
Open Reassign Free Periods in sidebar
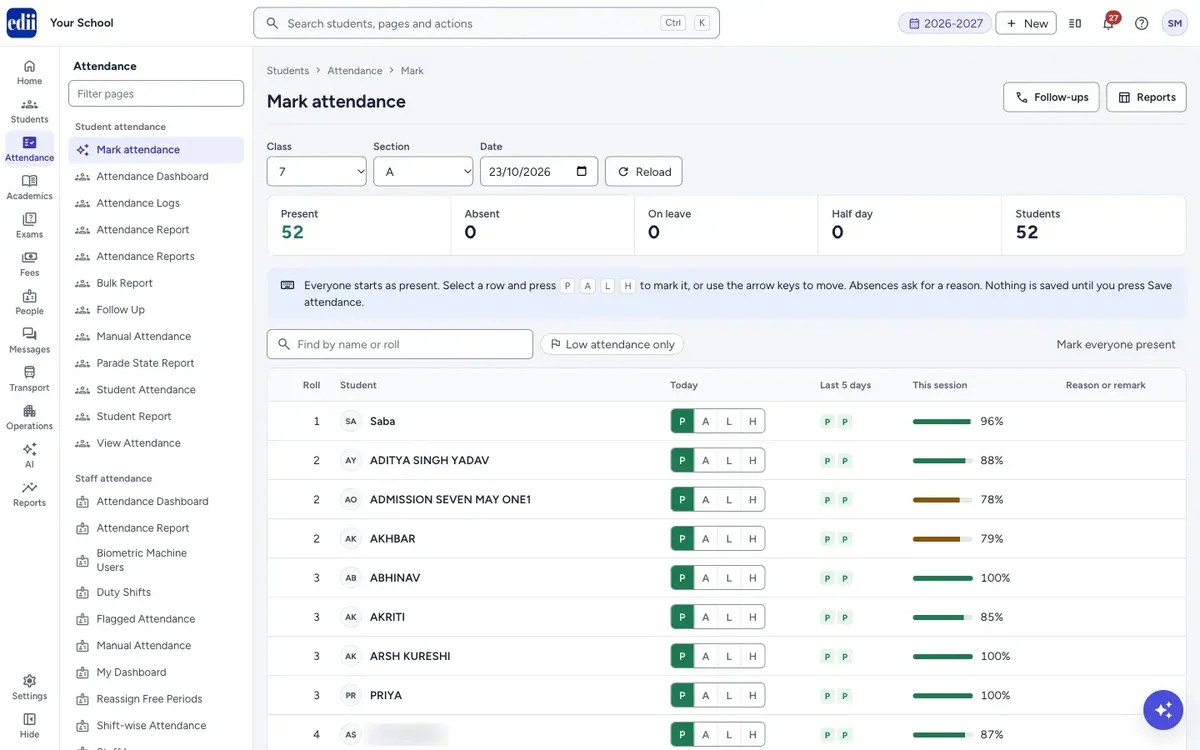coord(156,699)
